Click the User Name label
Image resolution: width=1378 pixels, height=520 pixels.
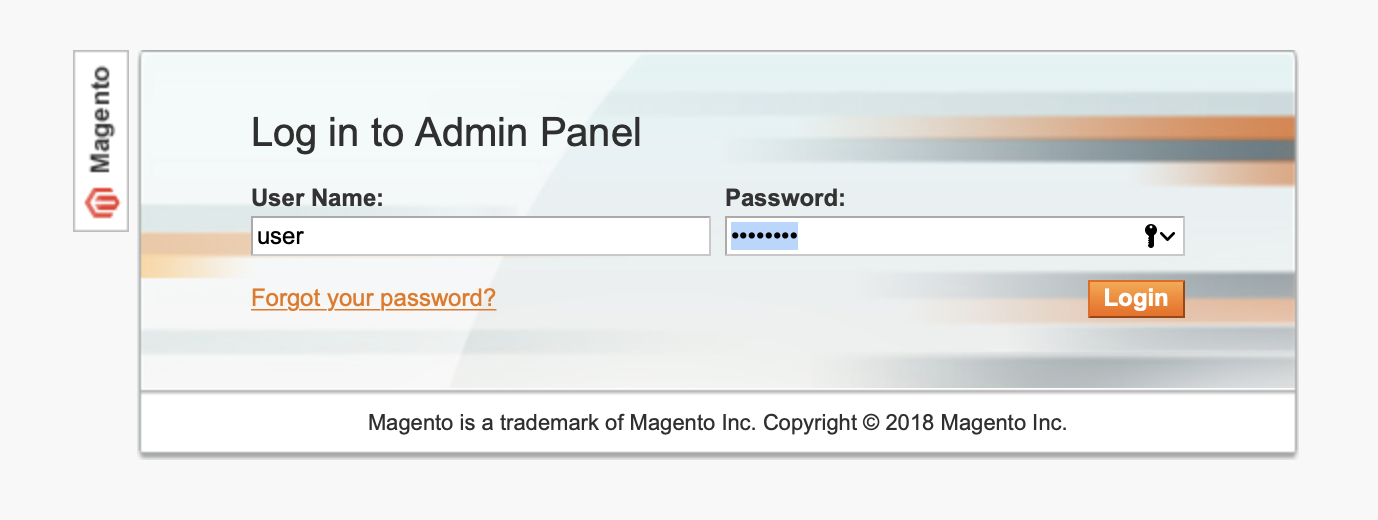pyautogui.click(x=317, y=198)
